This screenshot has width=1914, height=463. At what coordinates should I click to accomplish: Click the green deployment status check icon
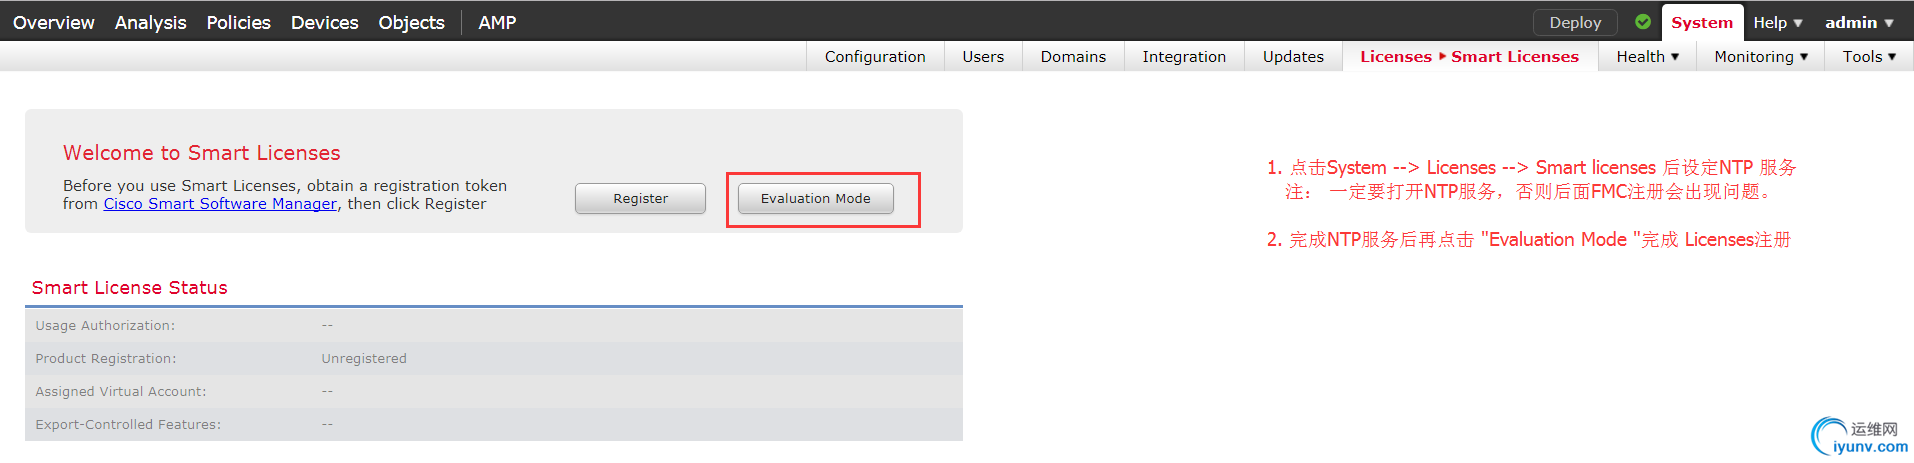pyautogui.click(x=1643, y=22)
